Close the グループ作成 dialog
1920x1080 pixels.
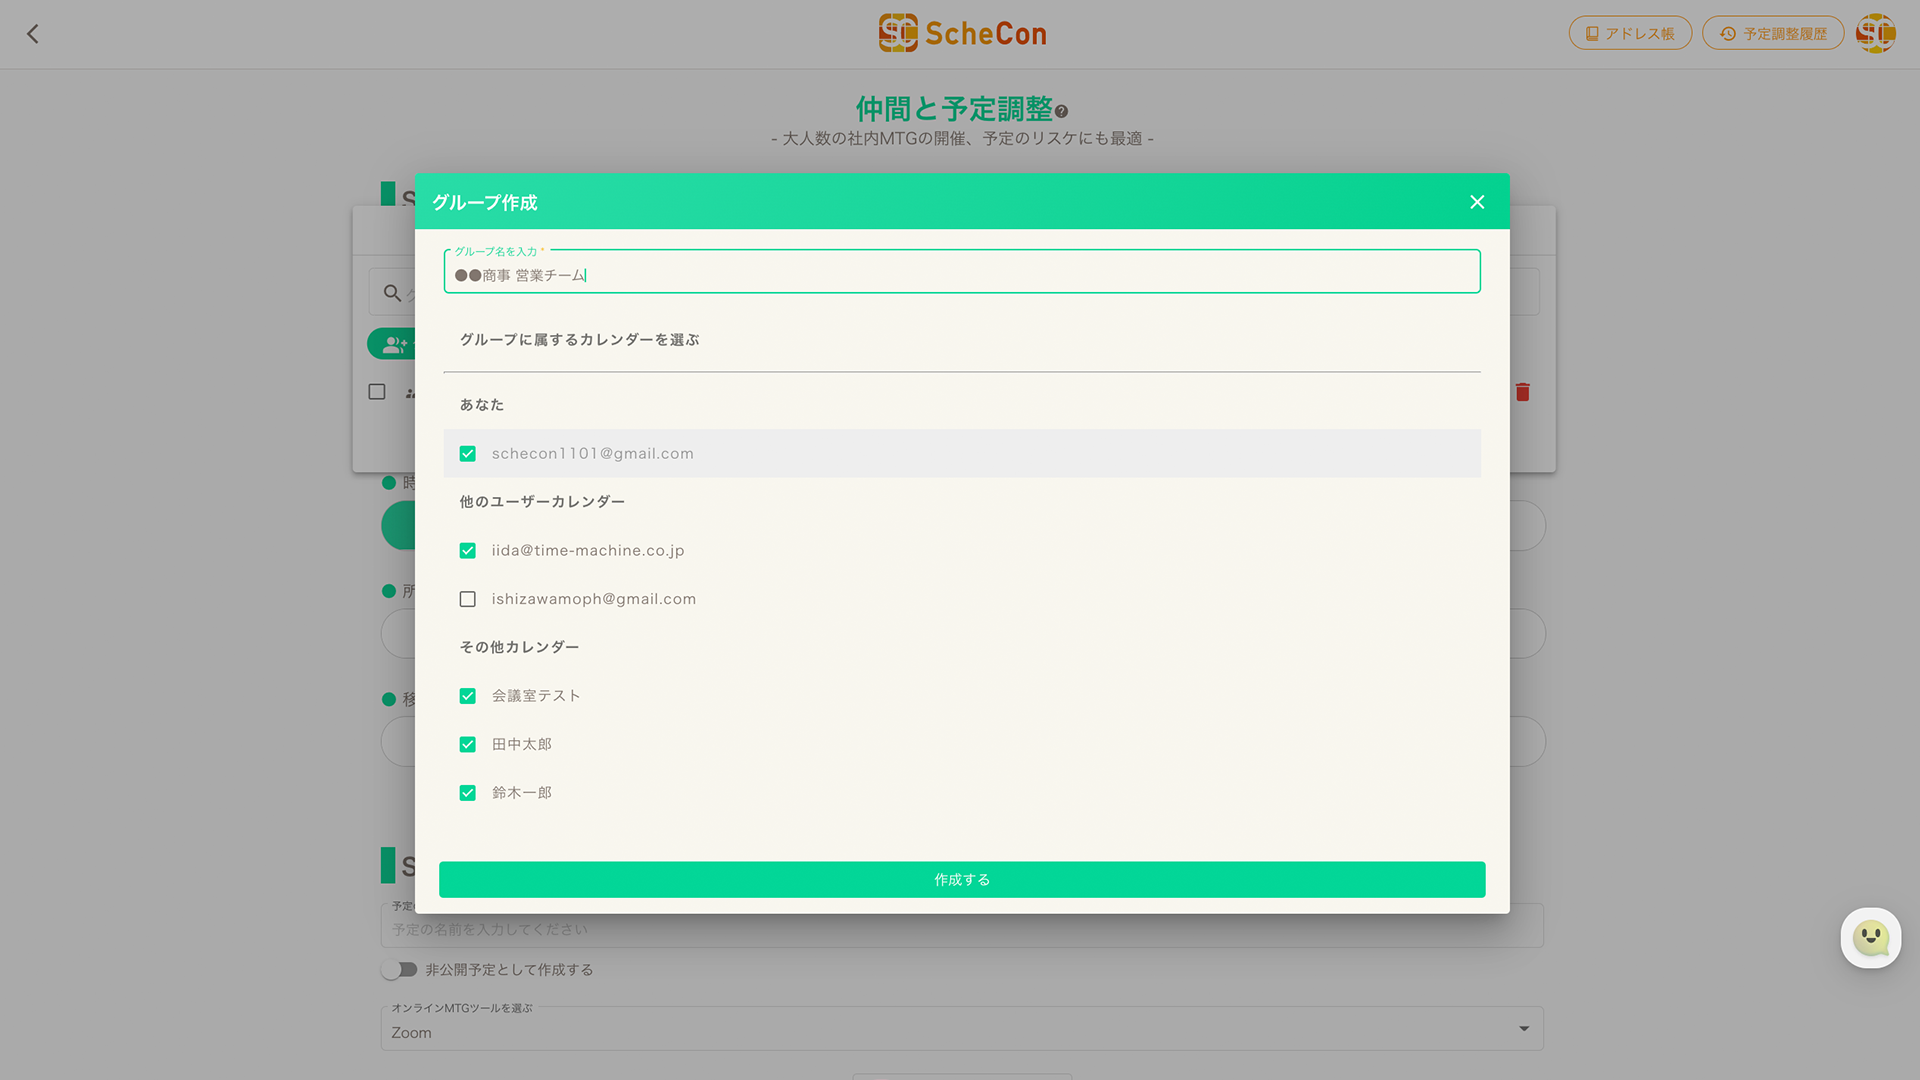[1477, 202]
